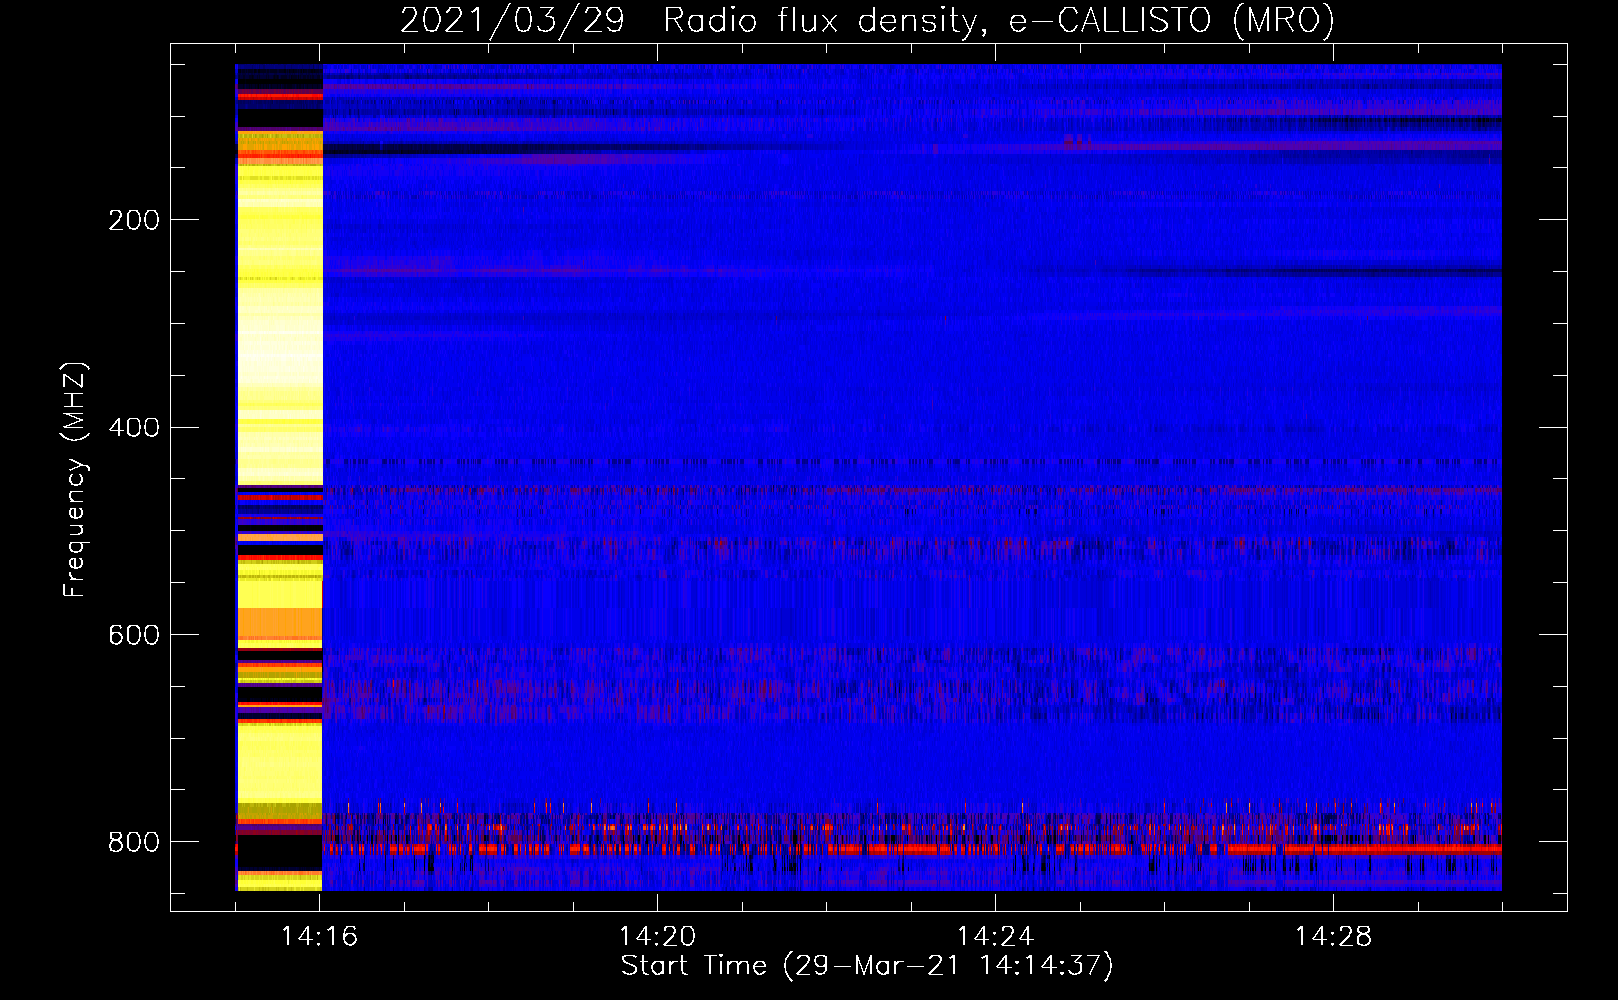Click the 14:24 time tick label
Viewport: 1618px width, 1000px height.
pos(995,937)
